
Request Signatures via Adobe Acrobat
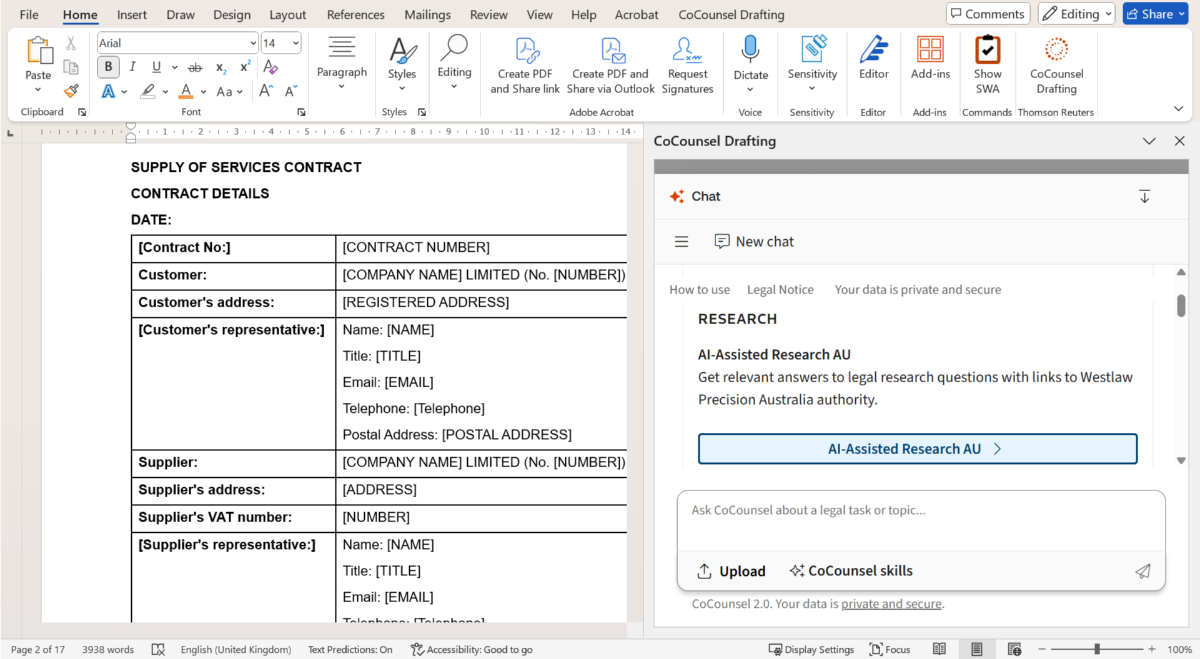[x=687, y=64]
